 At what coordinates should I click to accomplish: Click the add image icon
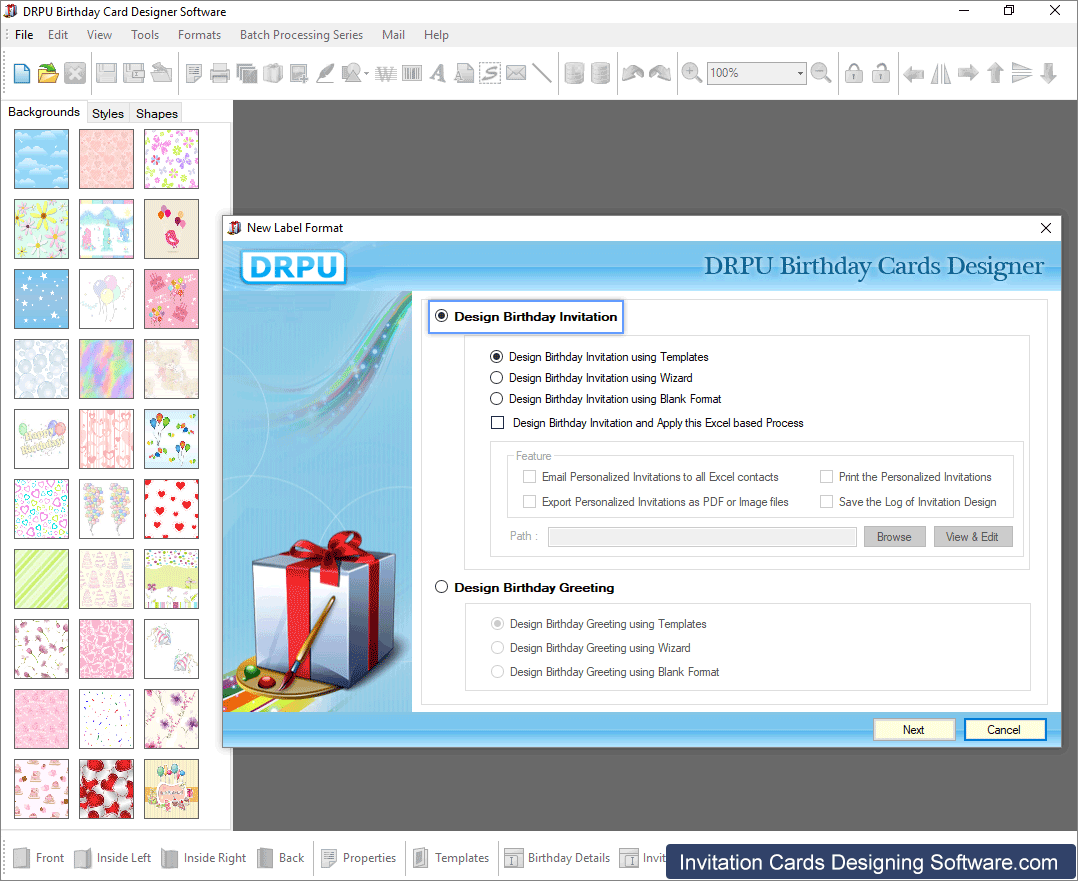(x=299, y=73)
